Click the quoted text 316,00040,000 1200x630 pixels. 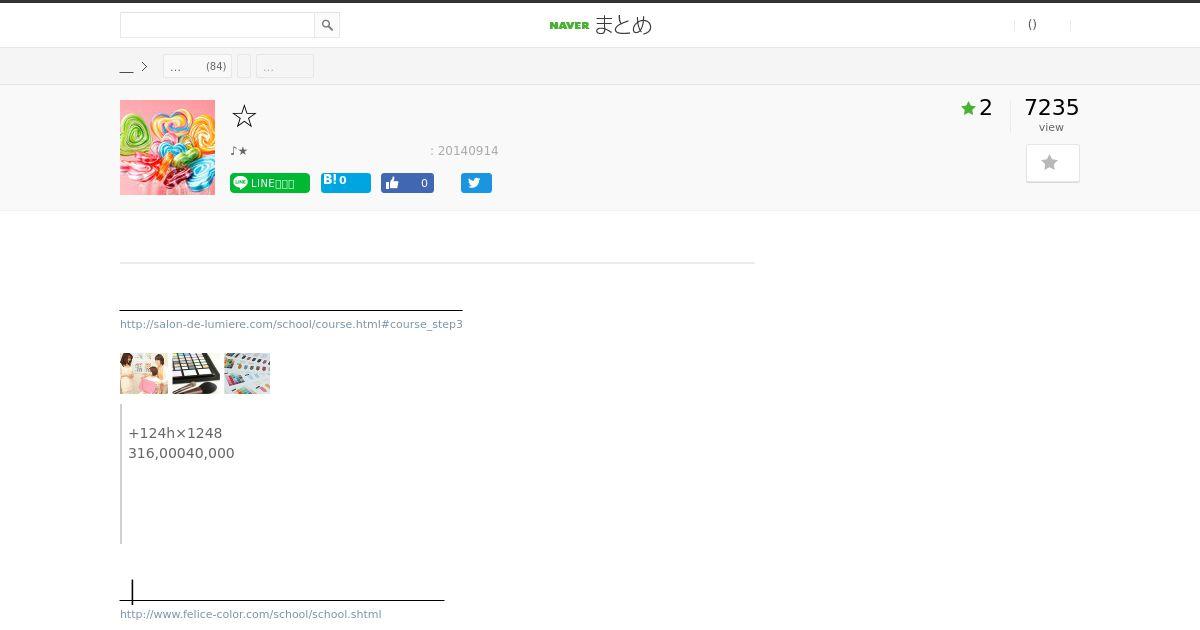(x=181, y=453)
